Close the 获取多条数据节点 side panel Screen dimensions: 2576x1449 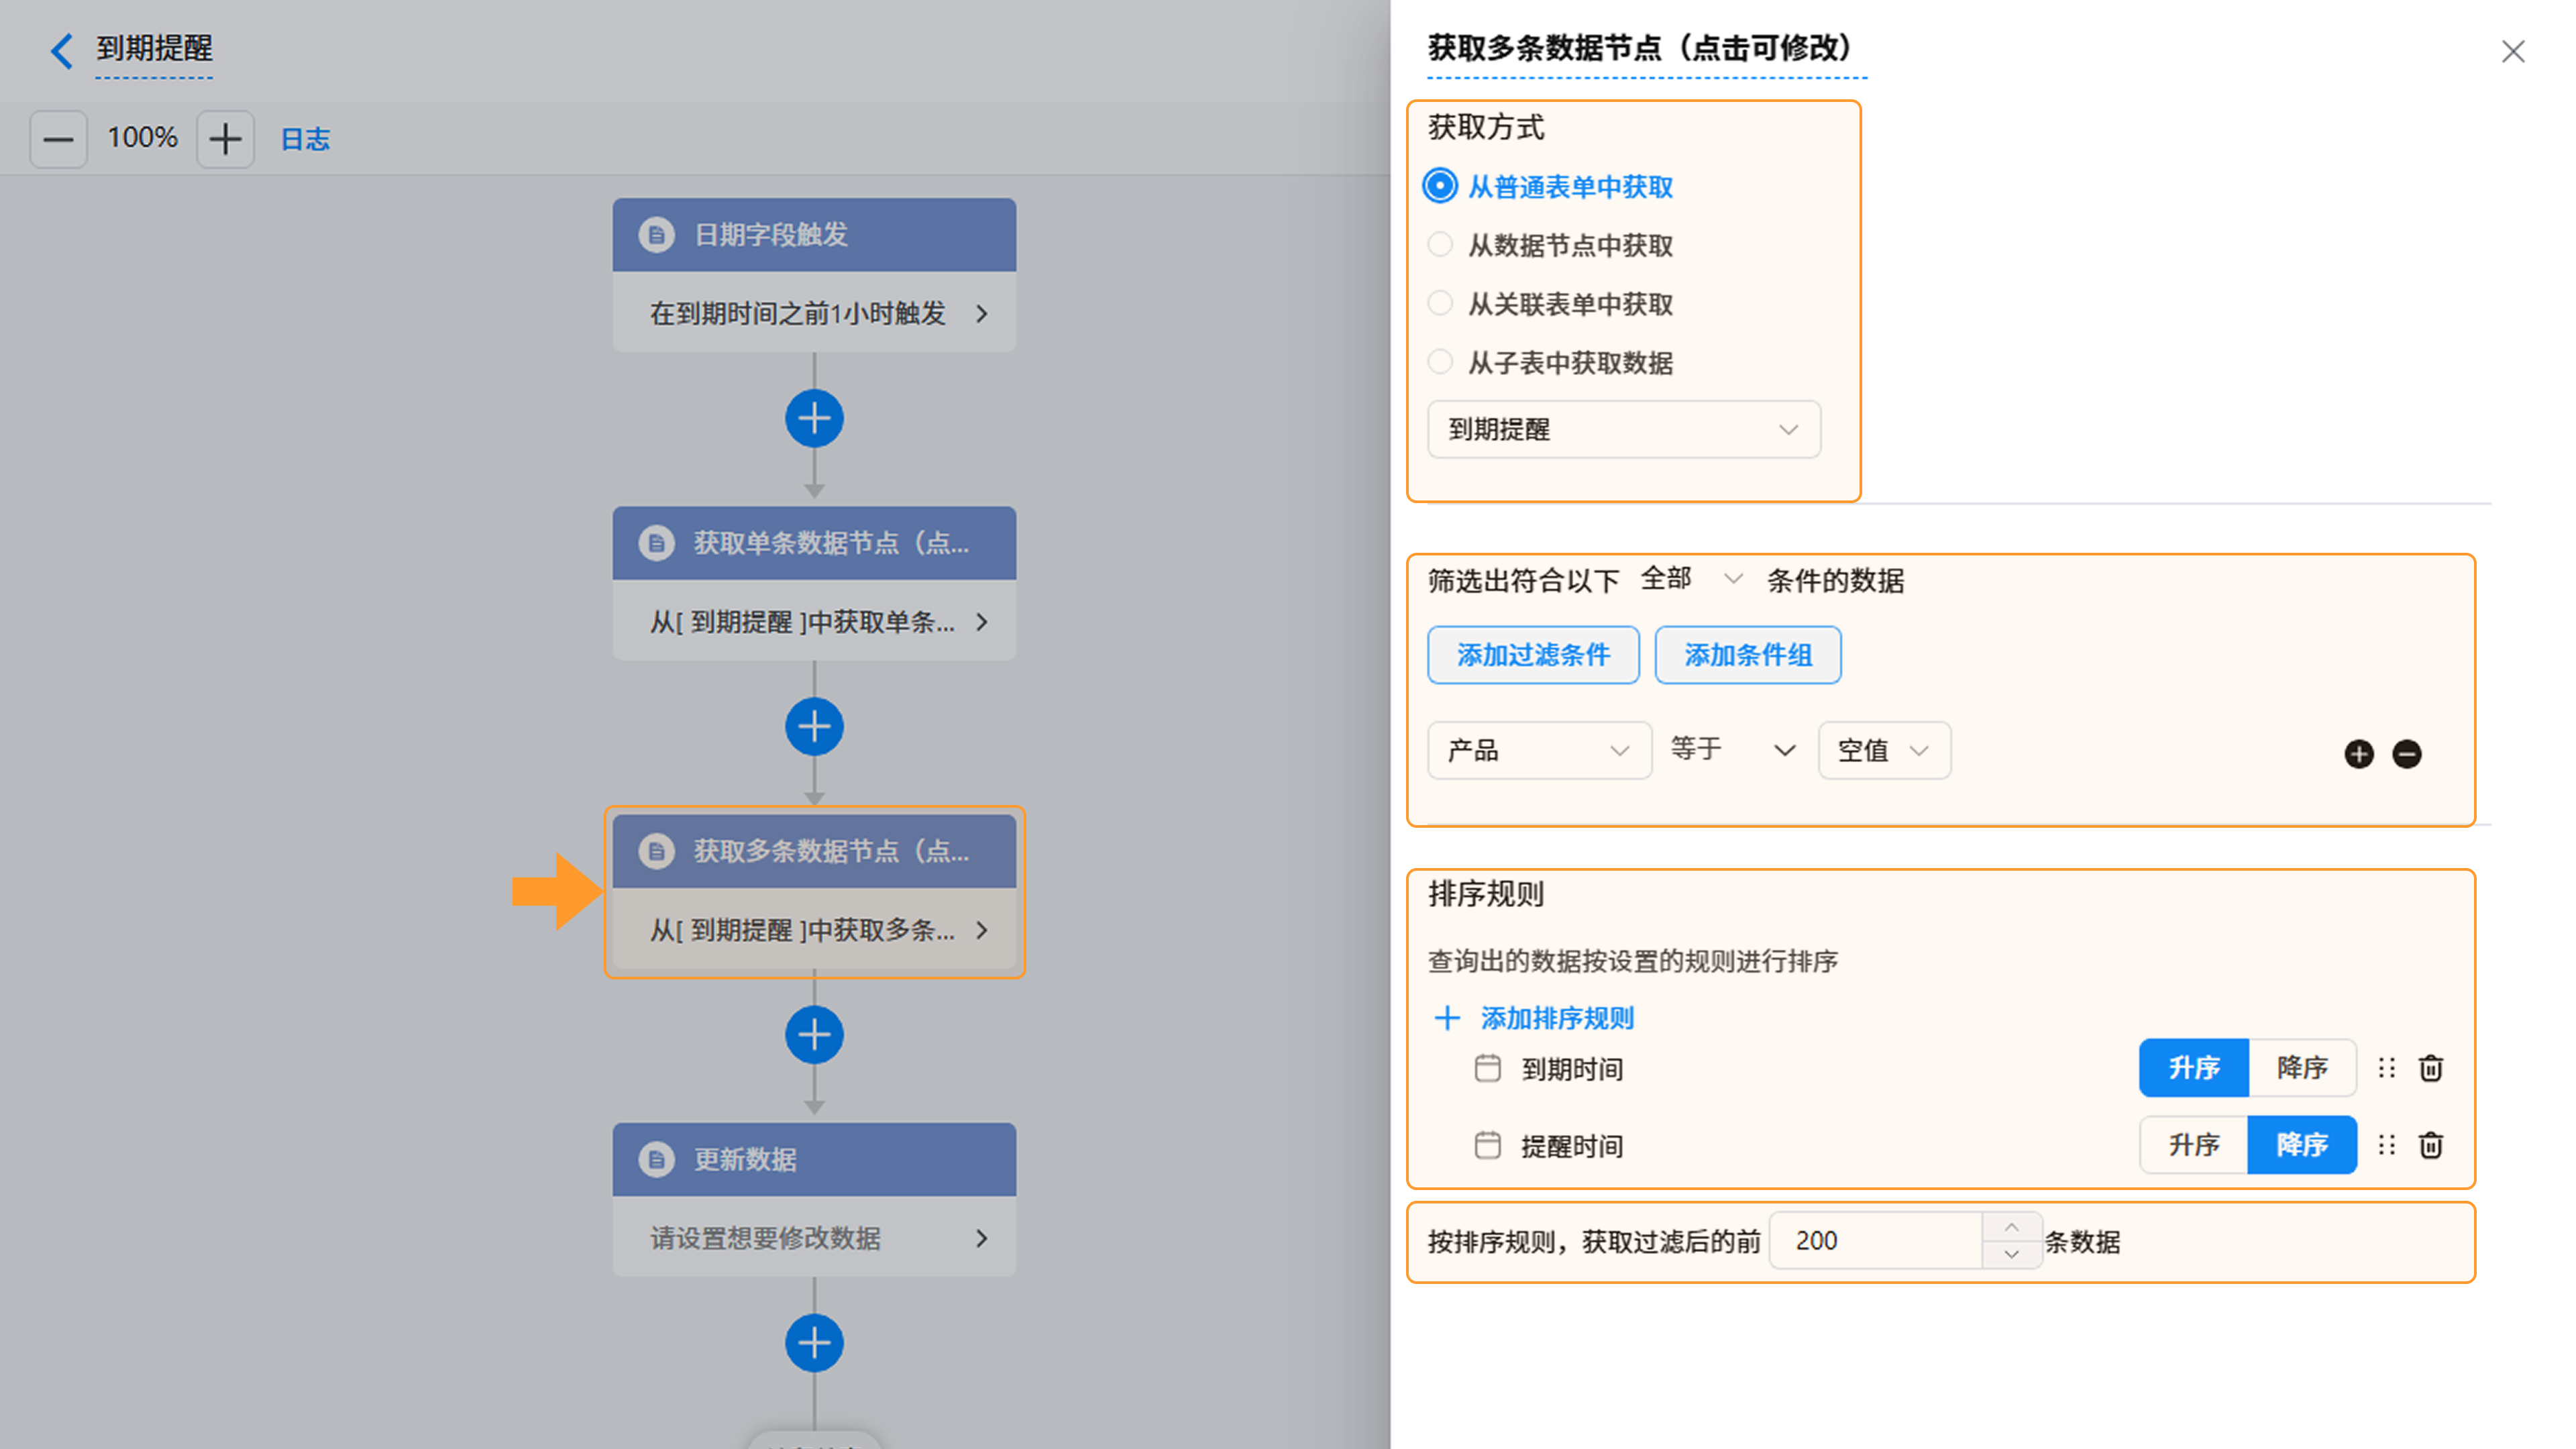[2512, 51]
